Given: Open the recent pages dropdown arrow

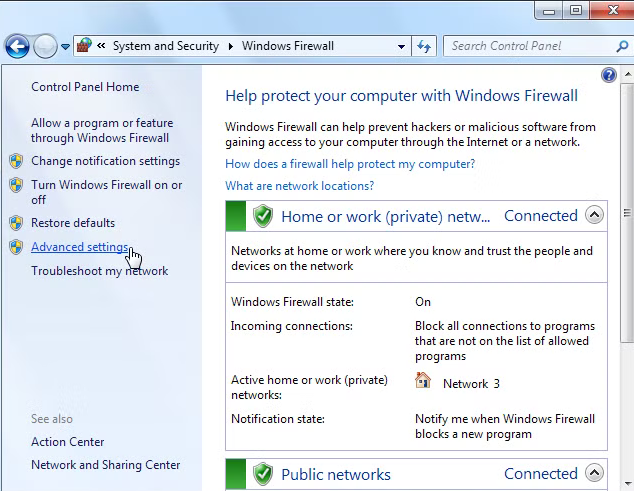Looking at the screenshot, I should click(x=65, y=47).
